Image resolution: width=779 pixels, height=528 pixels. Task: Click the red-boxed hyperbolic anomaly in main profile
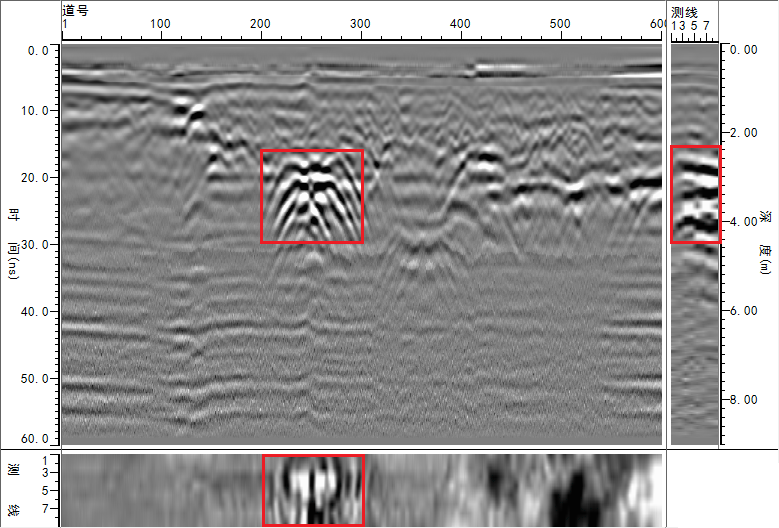click(311, 196)
